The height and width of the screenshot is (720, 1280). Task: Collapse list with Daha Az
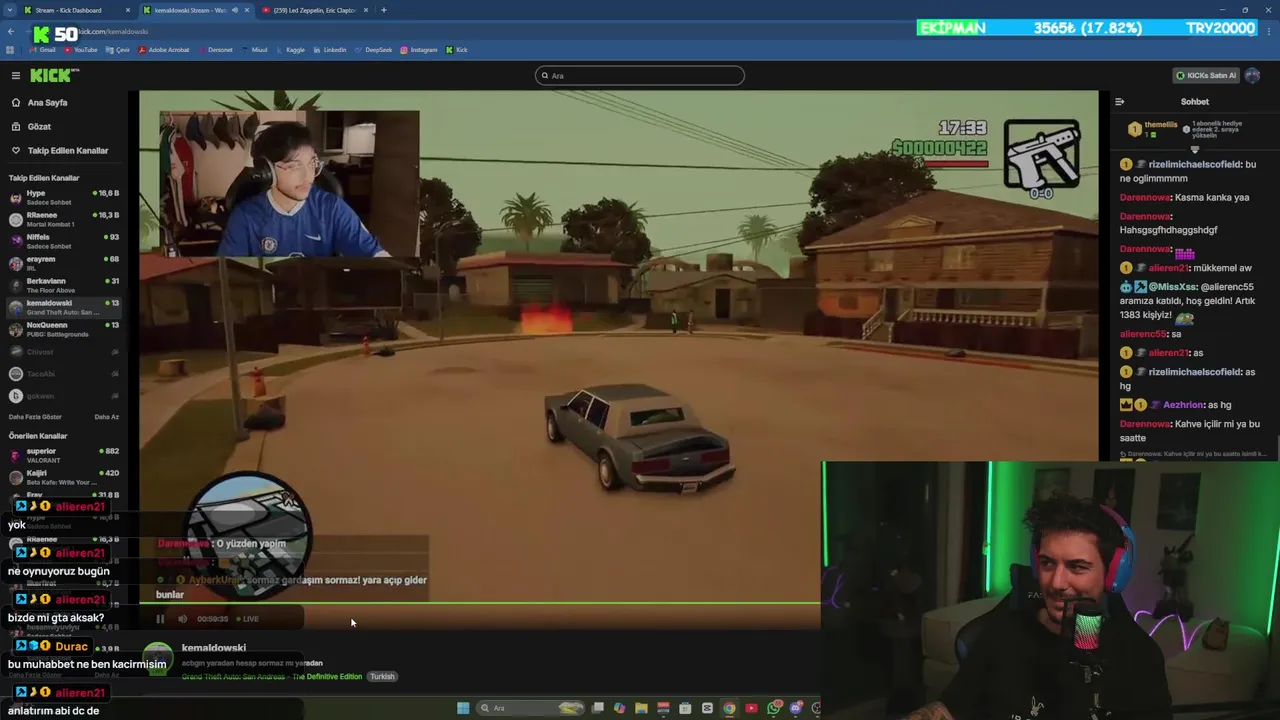coord(106,417)
